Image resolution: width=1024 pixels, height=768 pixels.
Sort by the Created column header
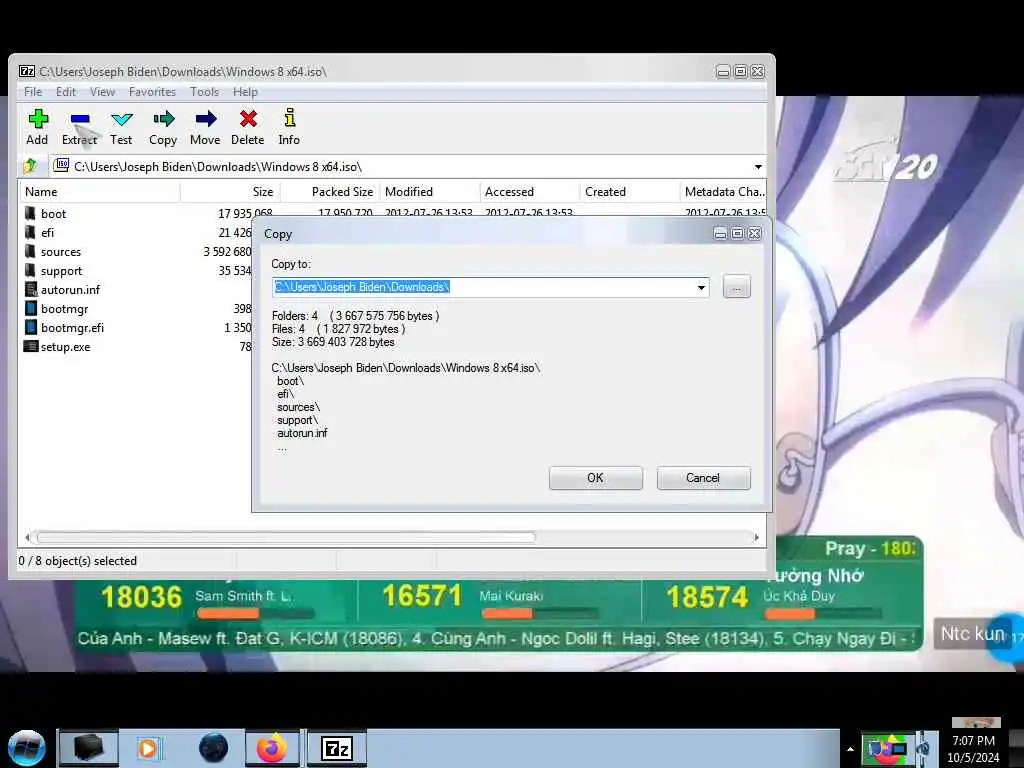(630, 192)
